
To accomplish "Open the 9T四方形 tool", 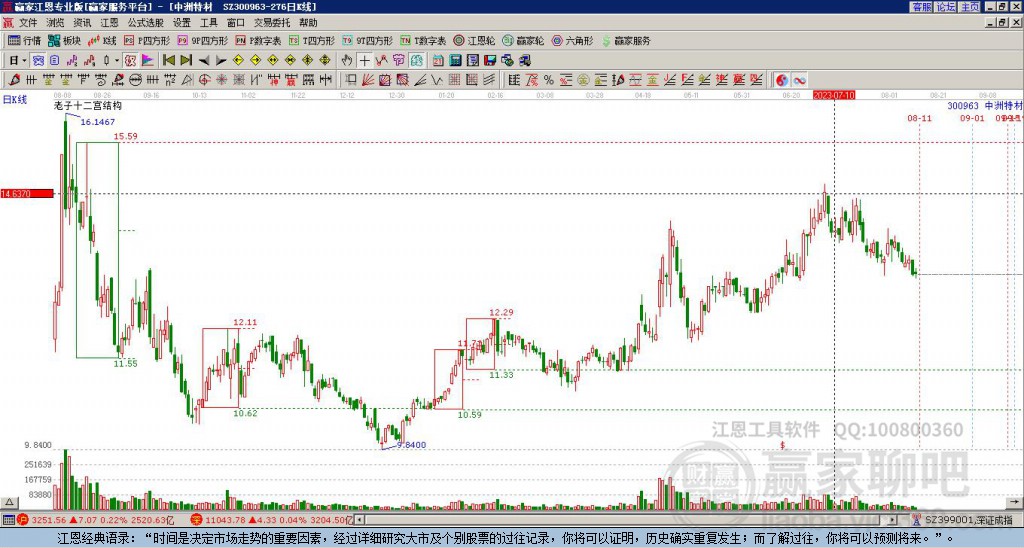I will pyautogui.click(x=368, y=40).
